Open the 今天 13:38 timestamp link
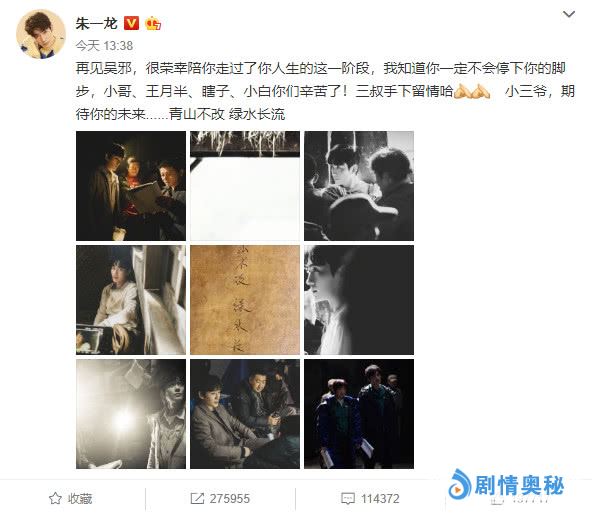 pos(104,46)
